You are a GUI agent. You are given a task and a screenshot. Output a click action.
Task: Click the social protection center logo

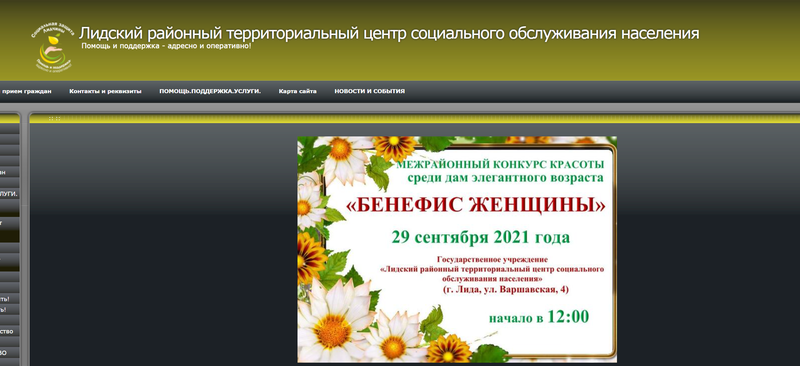tap(53, 46)
